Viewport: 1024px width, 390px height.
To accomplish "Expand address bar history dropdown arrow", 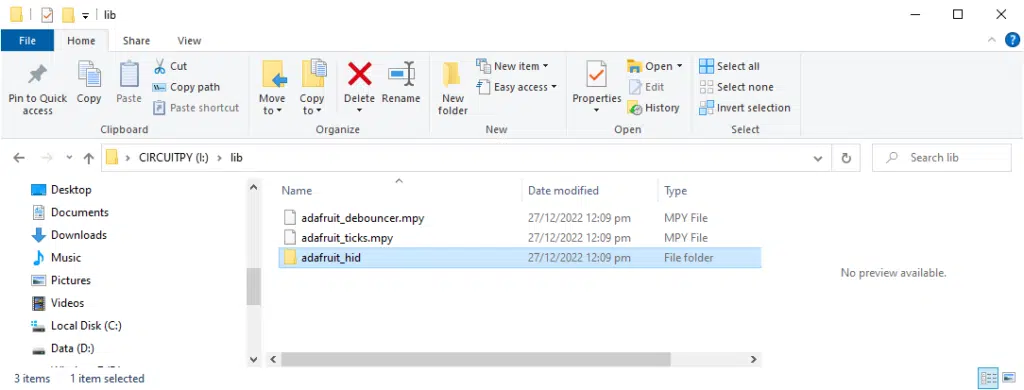I will pyautogui.click(x=818, y=158).
